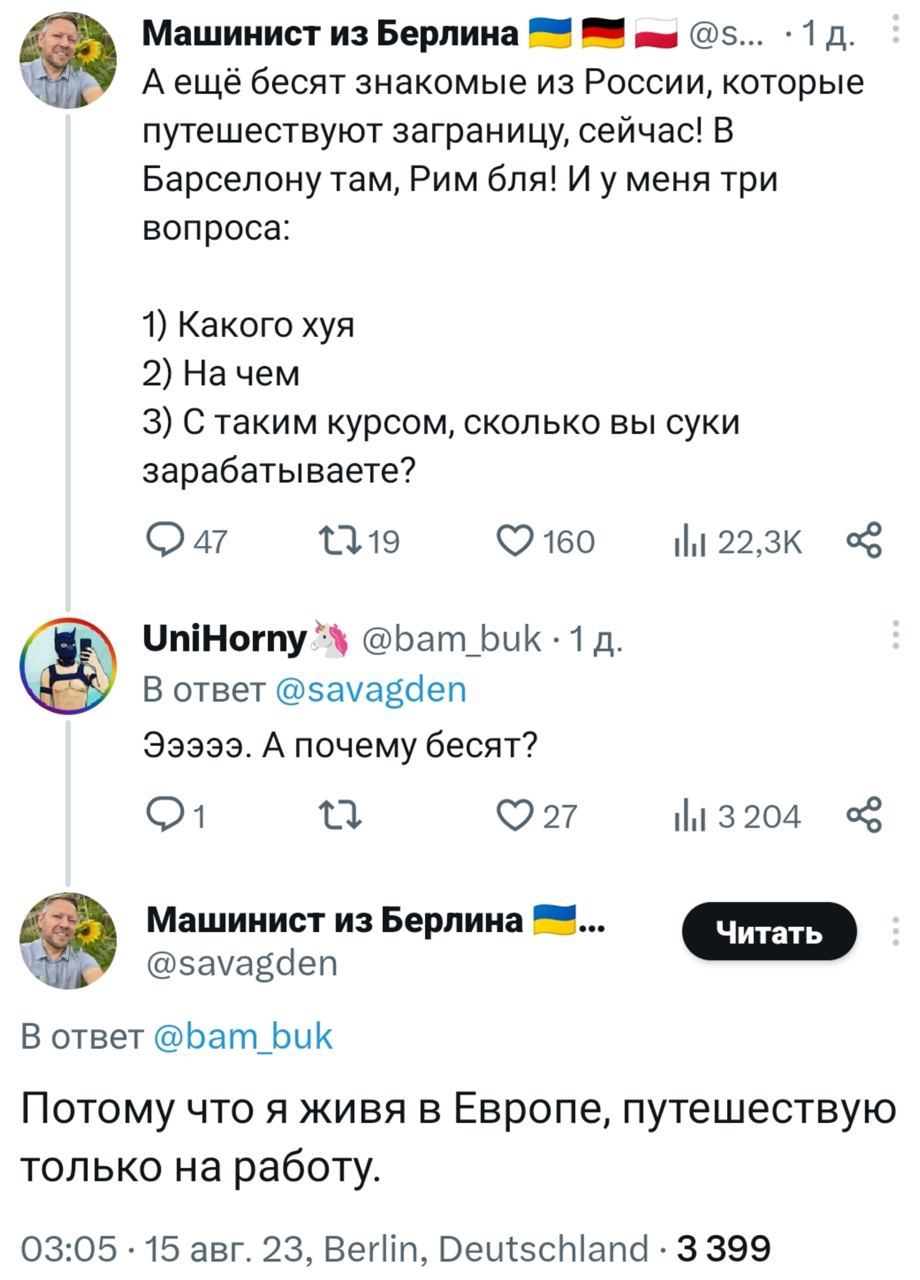Image resolution: width=920 pixels, height=1280 pixels.
Task: Open options menu for UniHorny's reply
Action: click(x=894, y=633)
